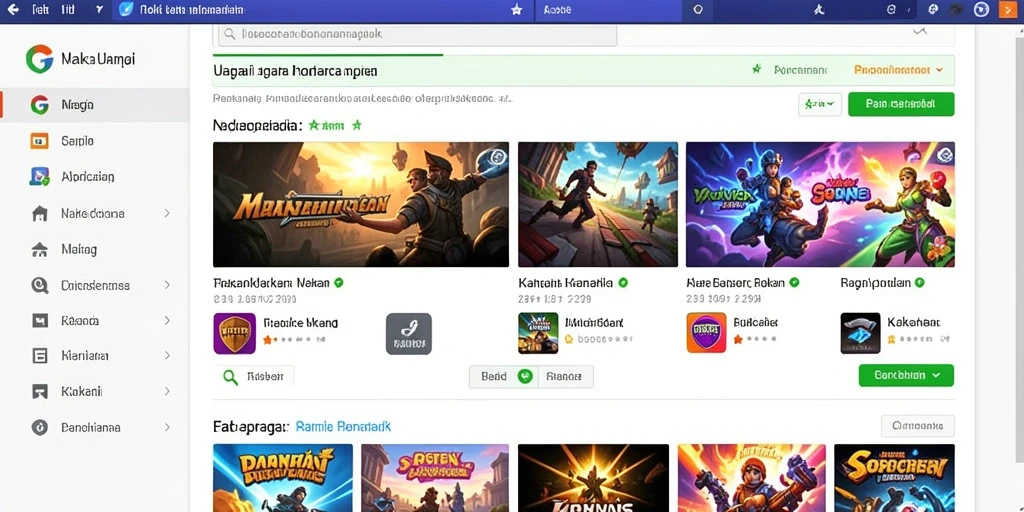Screen dimensions: 1024x512
Task: Rate Rraoike bkang using its star row
Action: click(x=294, y=340)
